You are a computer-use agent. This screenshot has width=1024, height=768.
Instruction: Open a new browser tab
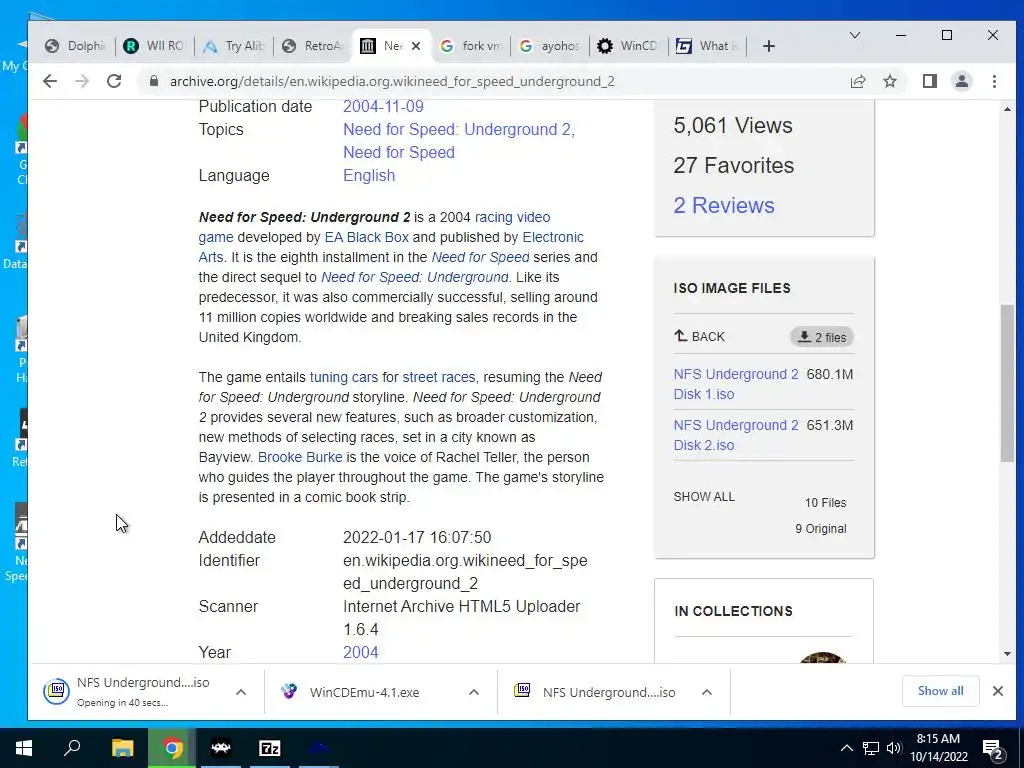[769, 46]
